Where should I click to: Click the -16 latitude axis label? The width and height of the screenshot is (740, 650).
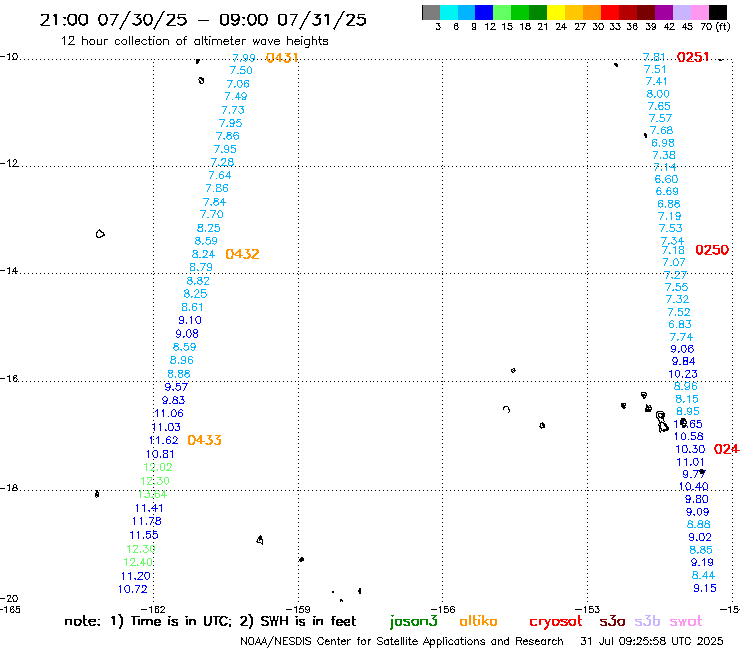click(9, 379)
